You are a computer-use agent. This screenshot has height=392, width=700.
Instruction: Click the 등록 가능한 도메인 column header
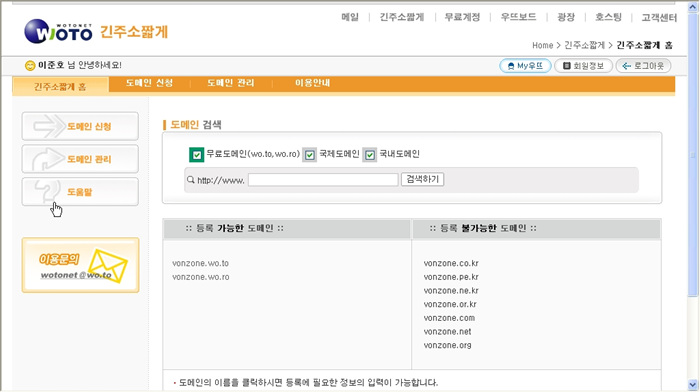[x=287, y=229]
